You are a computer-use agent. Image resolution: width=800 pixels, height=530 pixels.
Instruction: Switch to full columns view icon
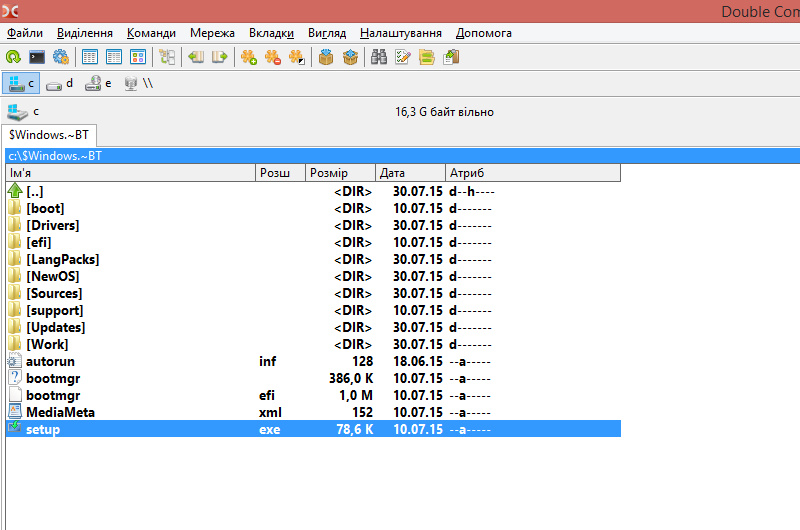tap(114, 57)
